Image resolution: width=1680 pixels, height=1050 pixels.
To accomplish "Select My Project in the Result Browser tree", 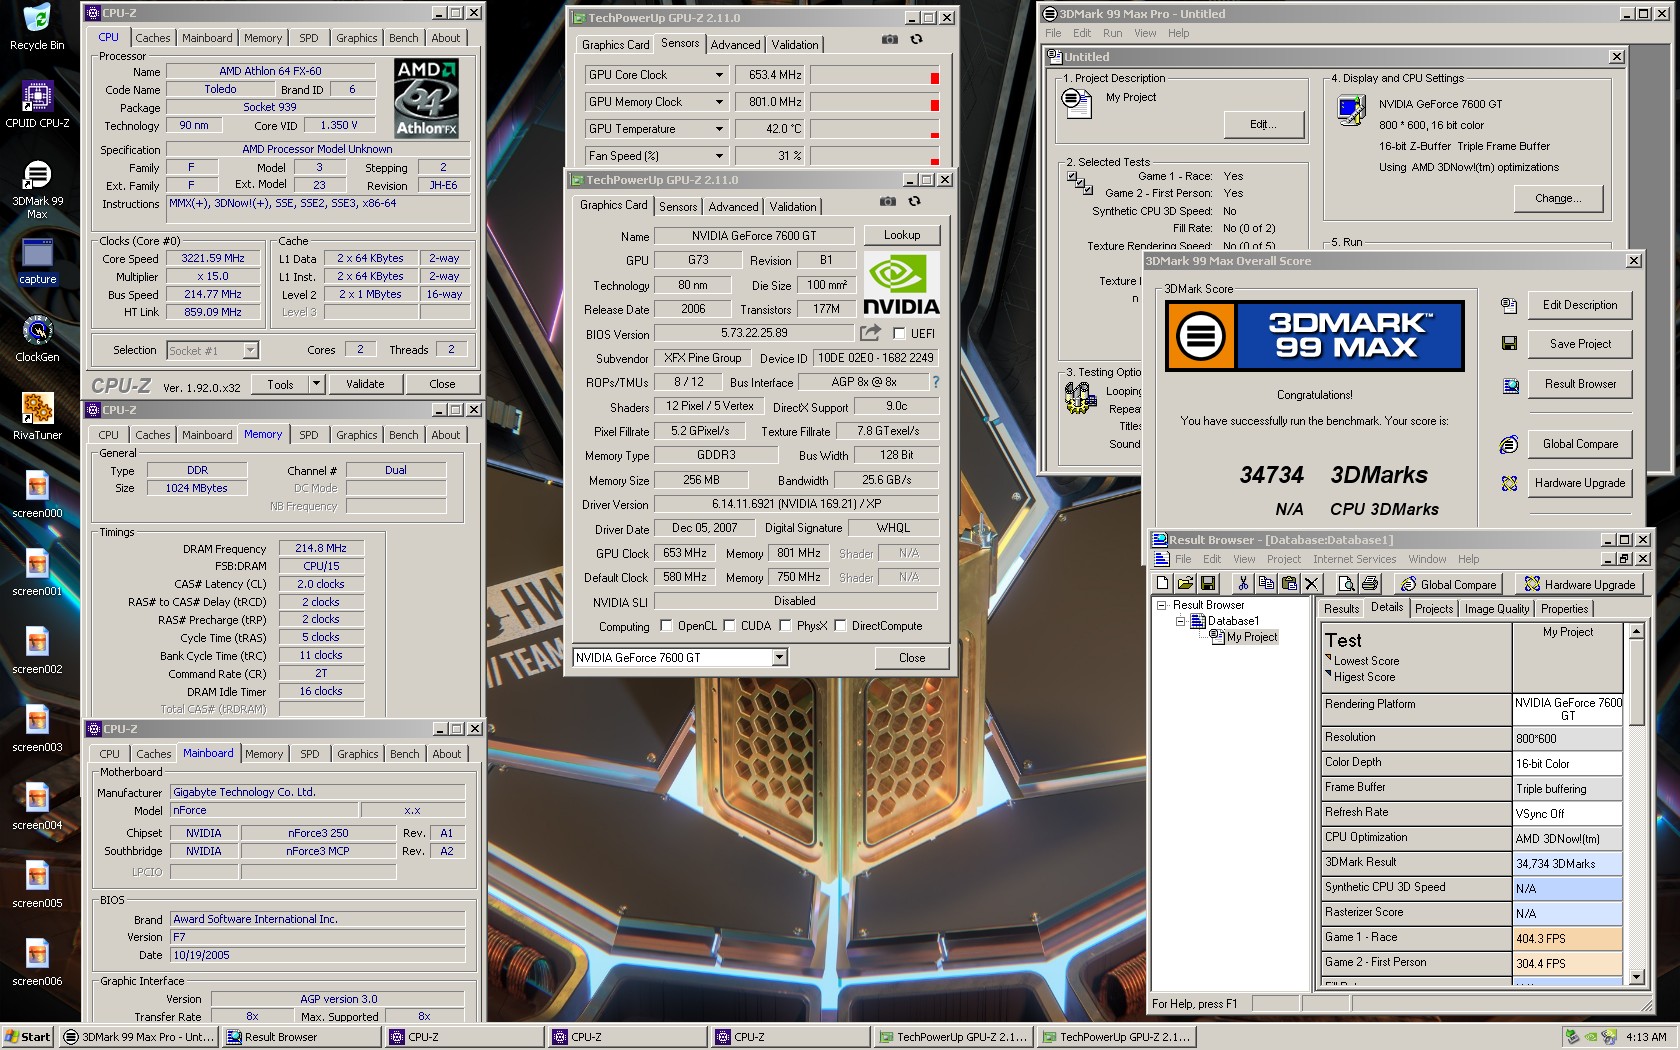I will pos(1251,637).
